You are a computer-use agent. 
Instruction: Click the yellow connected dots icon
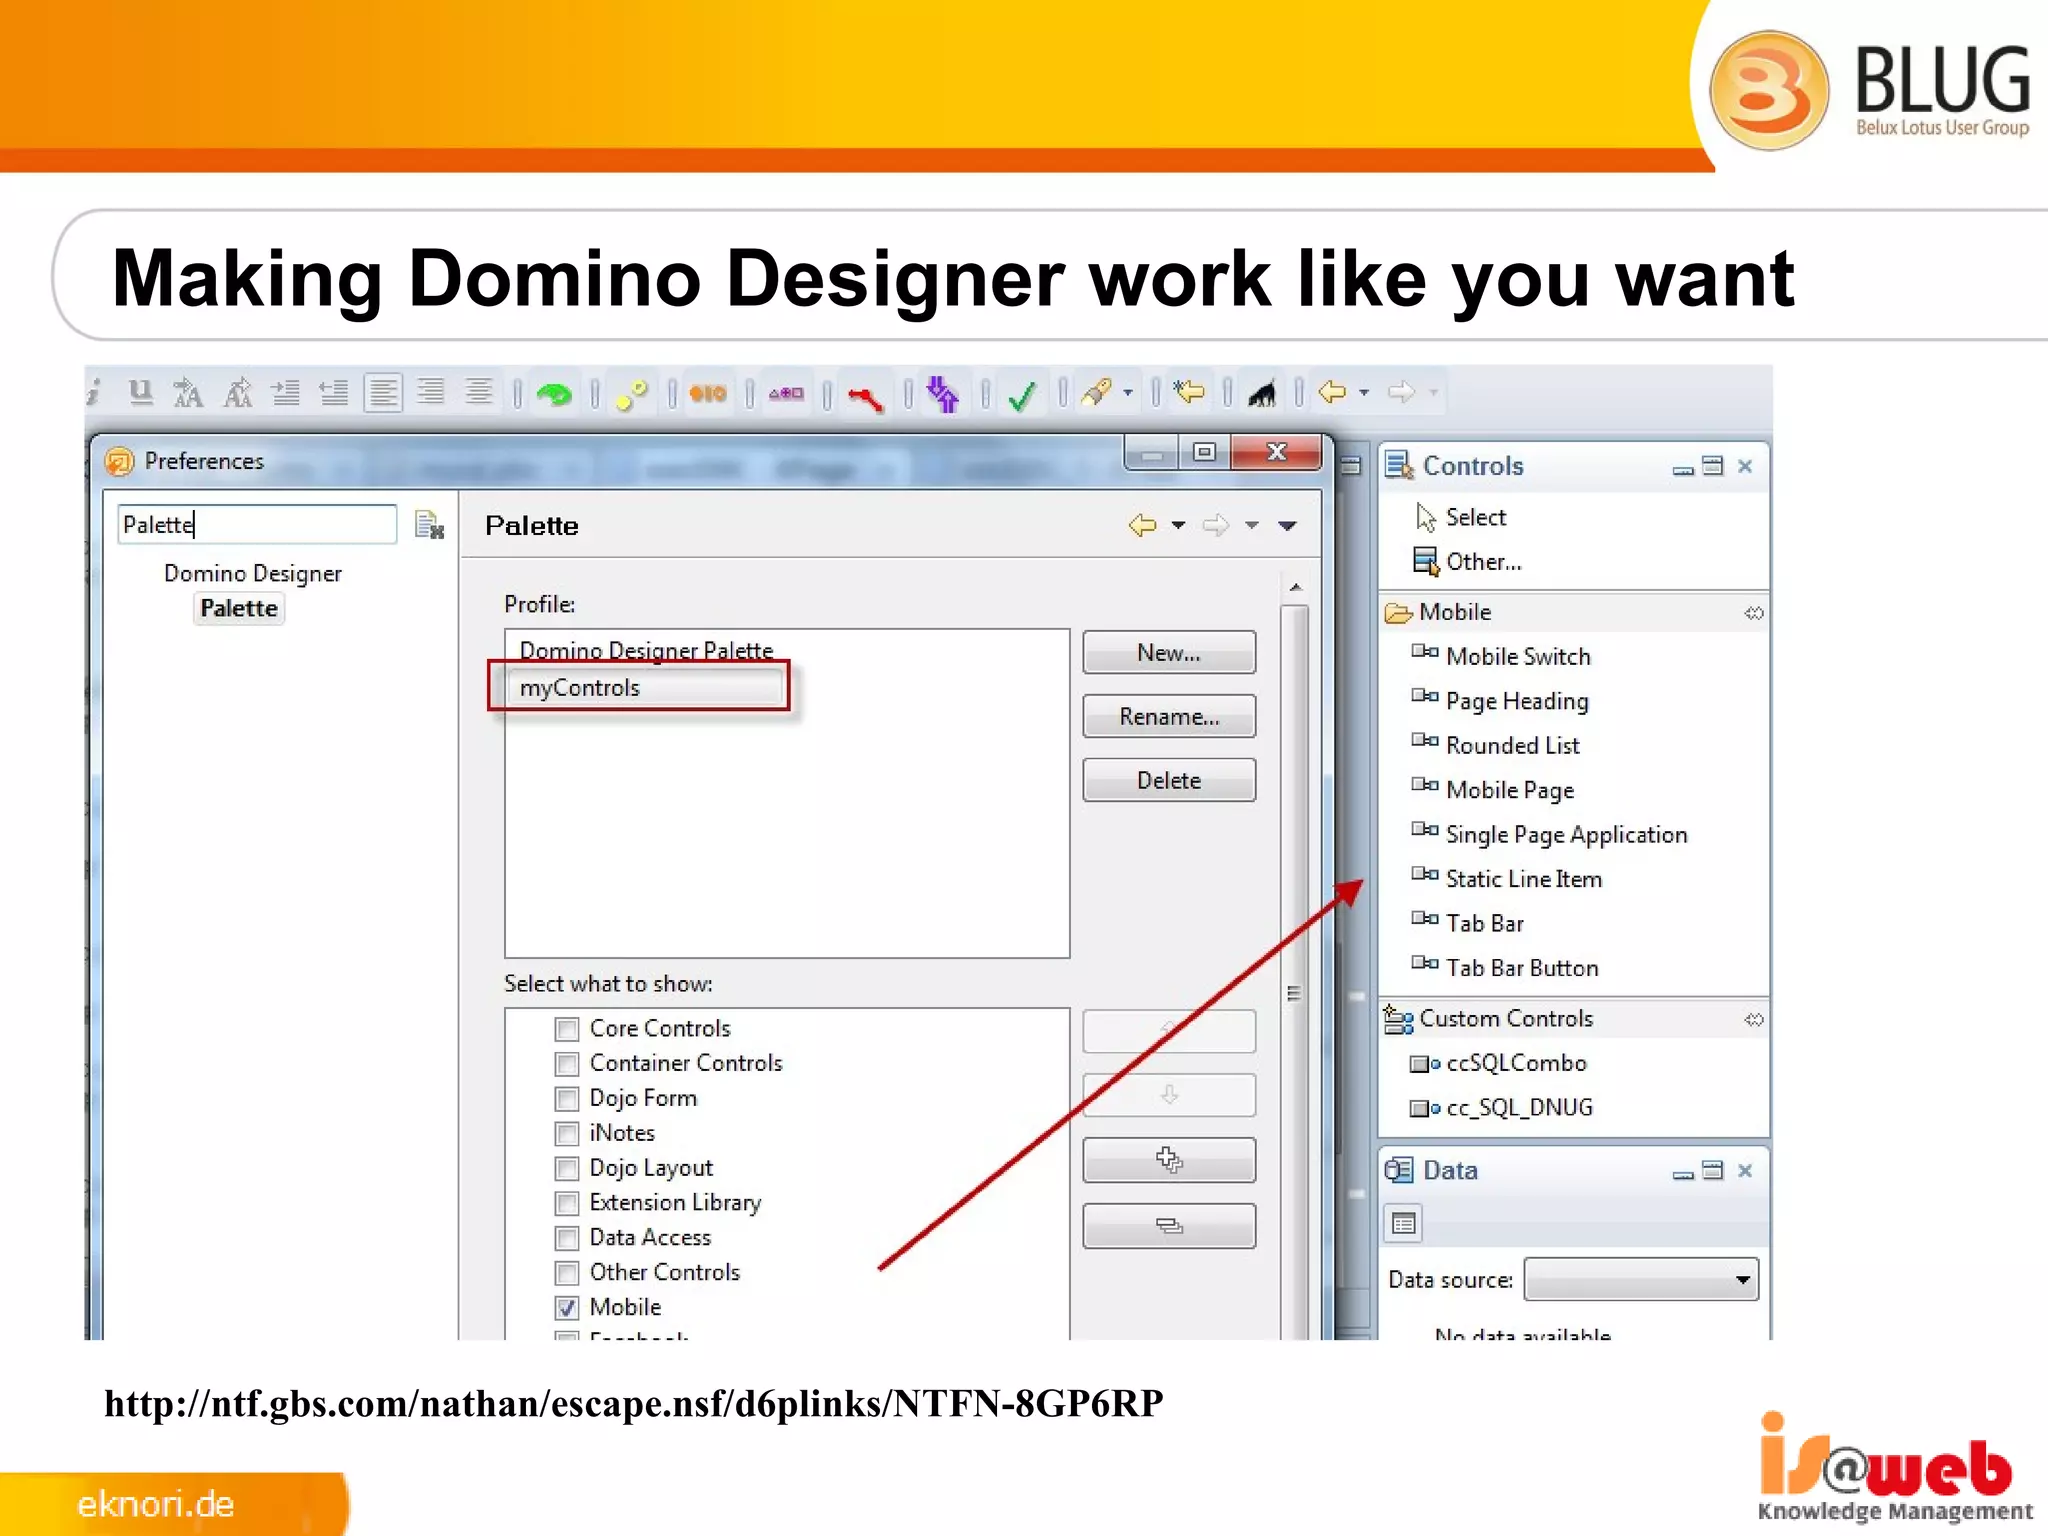pos(631,394)
